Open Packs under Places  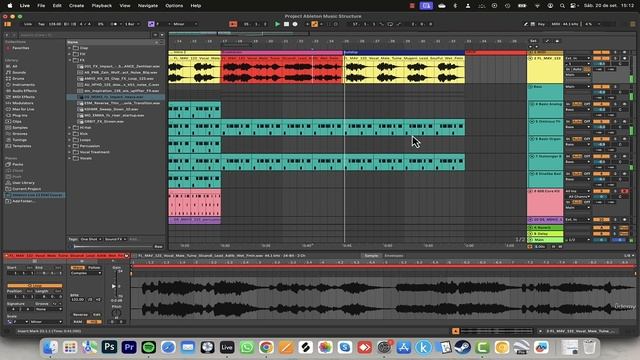click(x=18, y=164)
